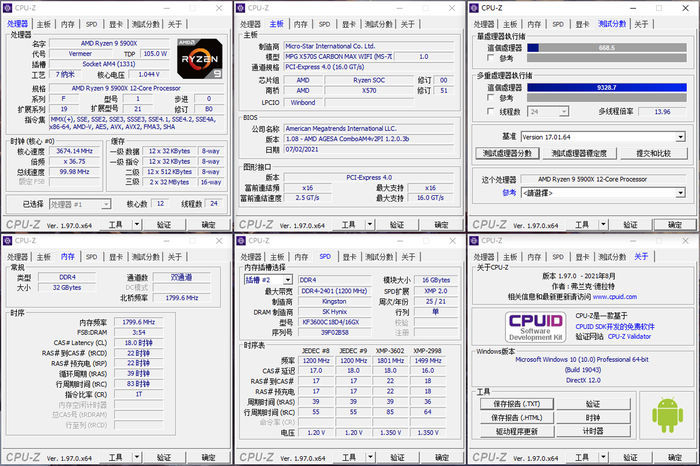Click the green Android robot icon
Screen dimensions: 700x466
click(667, 415)
